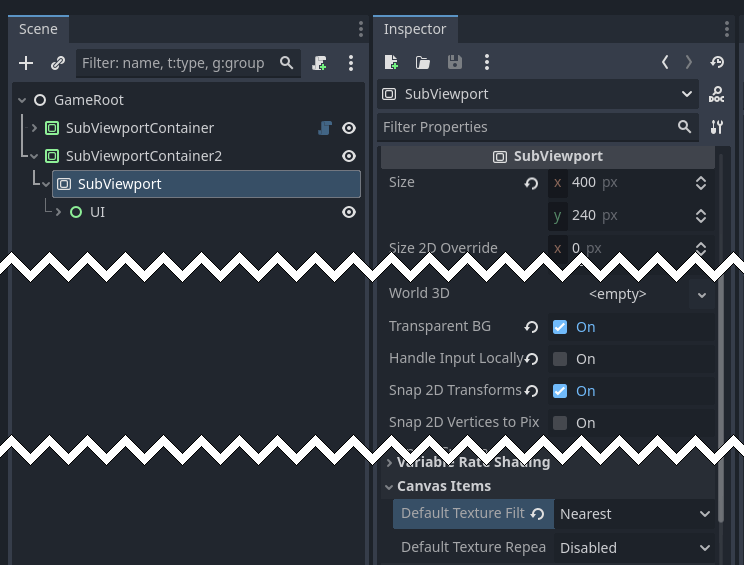The height and width of the screenshot is (565, 744).
Task: Select the UI node in tree
Action: pos(97,212)
